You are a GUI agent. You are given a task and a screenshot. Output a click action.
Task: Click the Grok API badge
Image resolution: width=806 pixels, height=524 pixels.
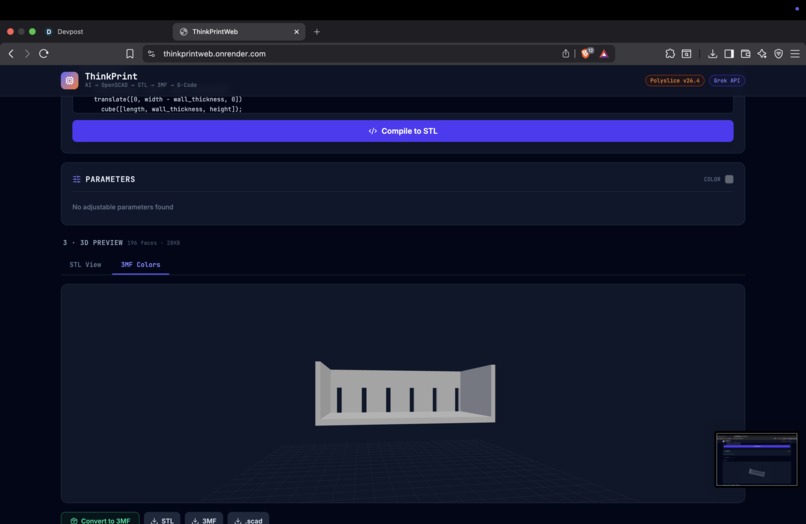pos(727,80)
